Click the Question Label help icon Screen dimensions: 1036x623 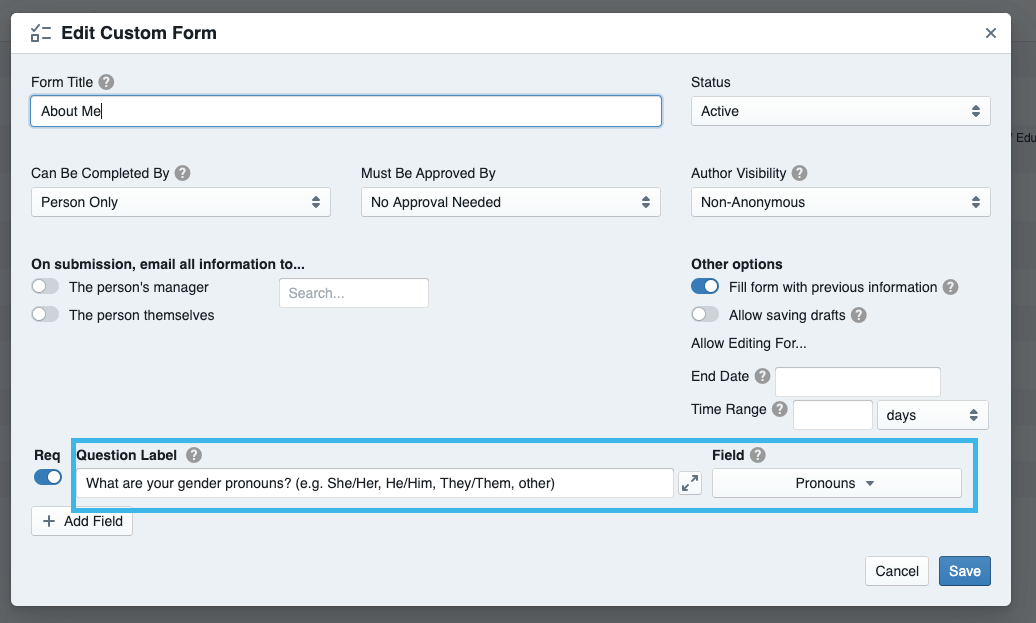tap(194, 455)
